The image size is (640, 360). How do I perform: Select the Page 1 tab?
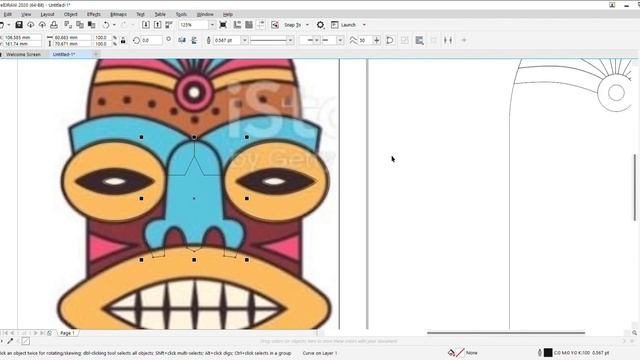point(67,333)
